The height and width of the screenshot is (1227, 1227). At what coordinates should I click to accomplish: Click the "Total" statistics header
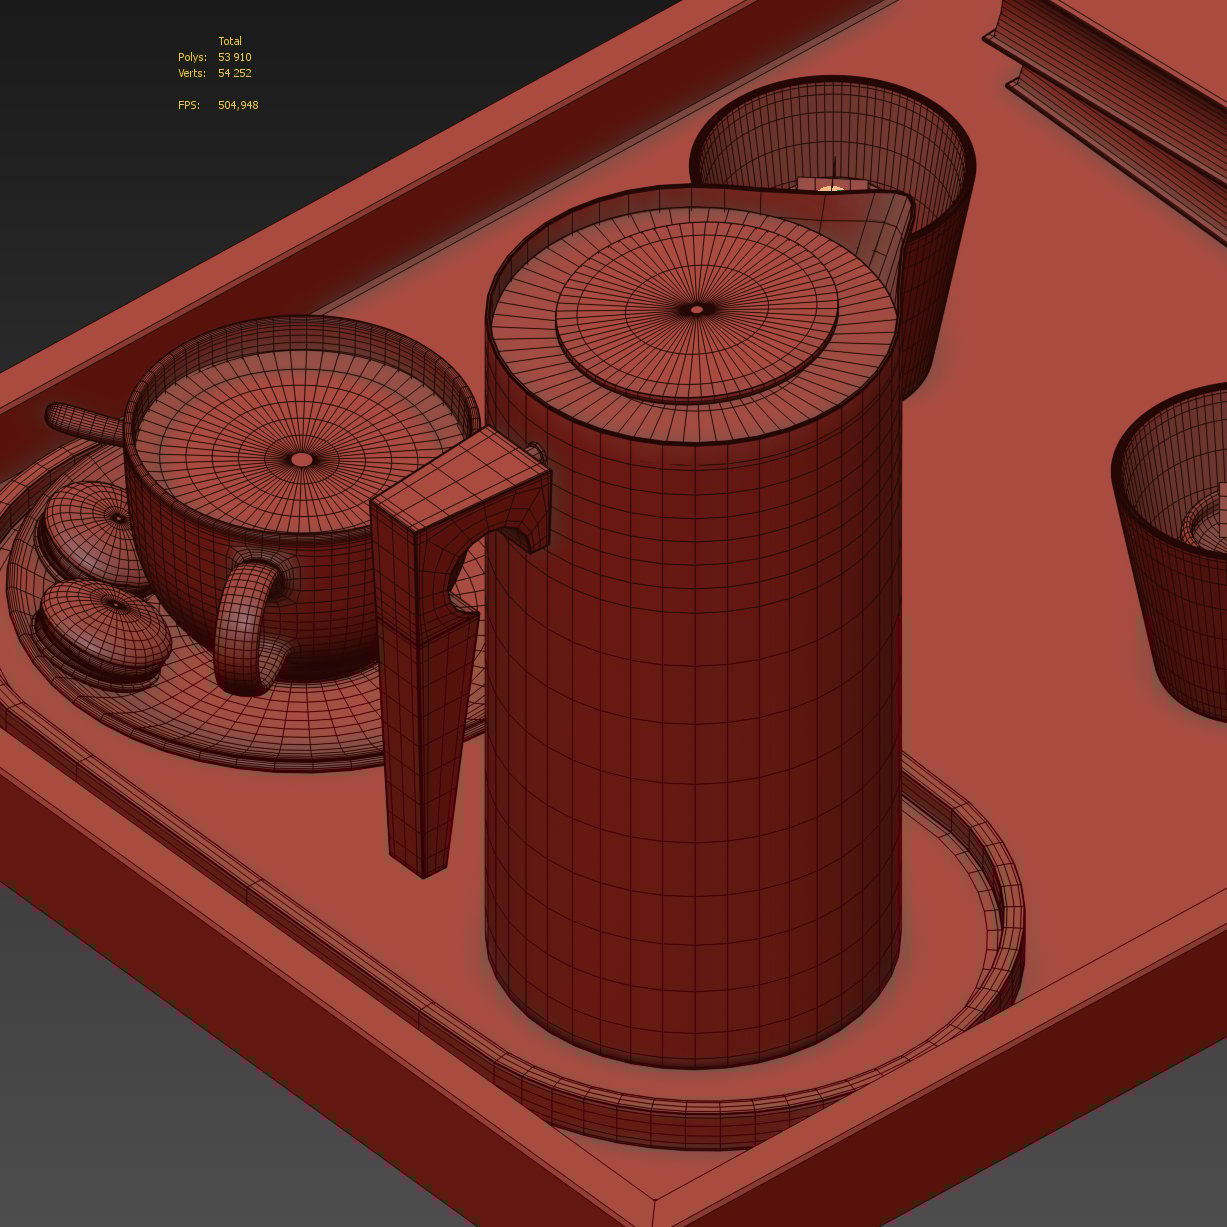[x=230, y=41]
